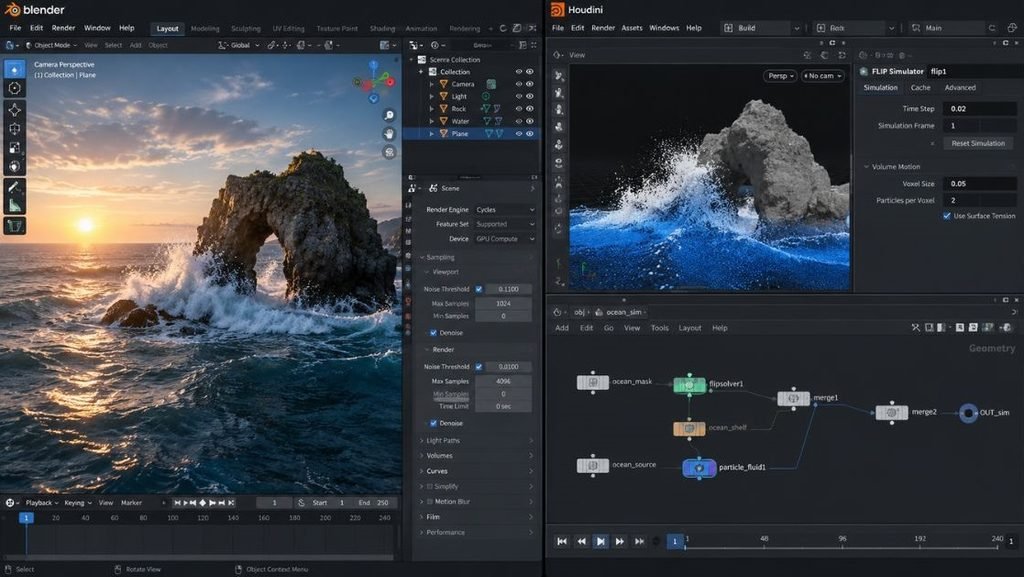Select the 3D Cursor tool in Blender
1024x577 pixels.
click(x=14, y=88)
